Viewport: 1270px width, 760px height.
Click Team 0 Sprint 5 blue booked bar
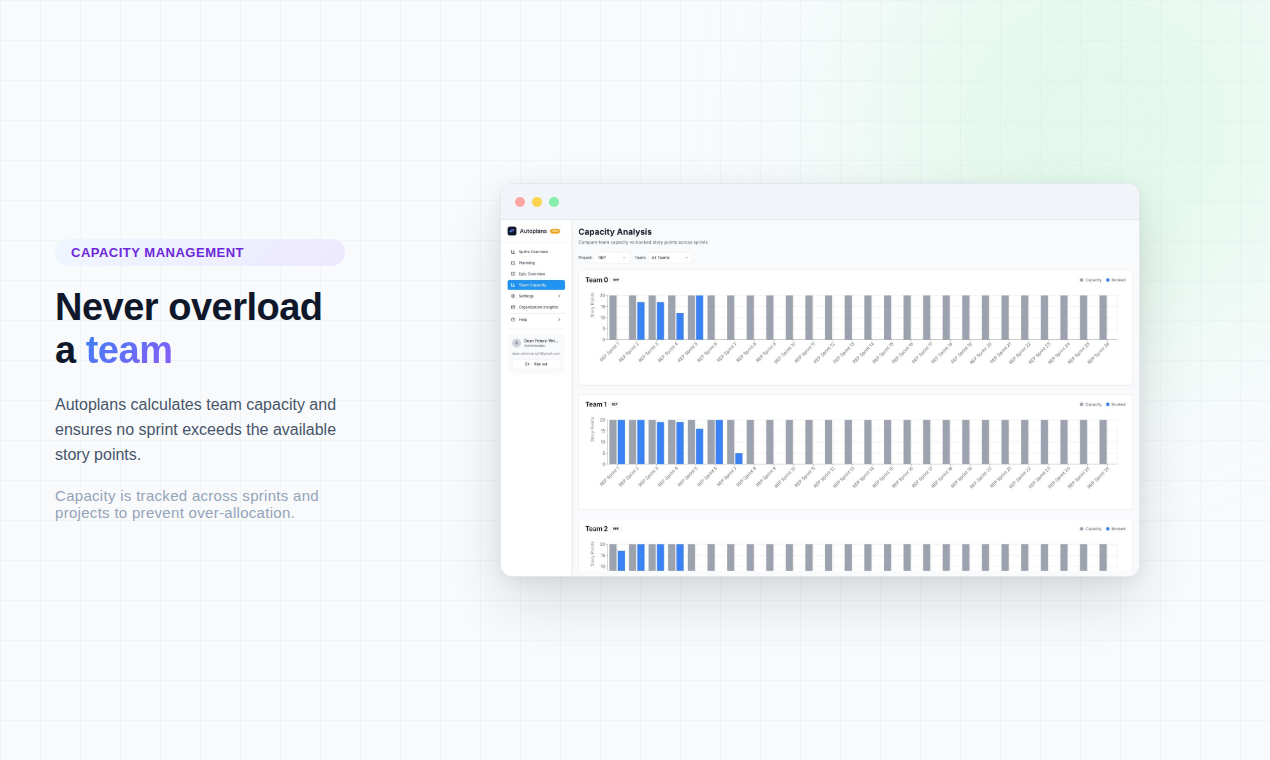click(700, 317)
